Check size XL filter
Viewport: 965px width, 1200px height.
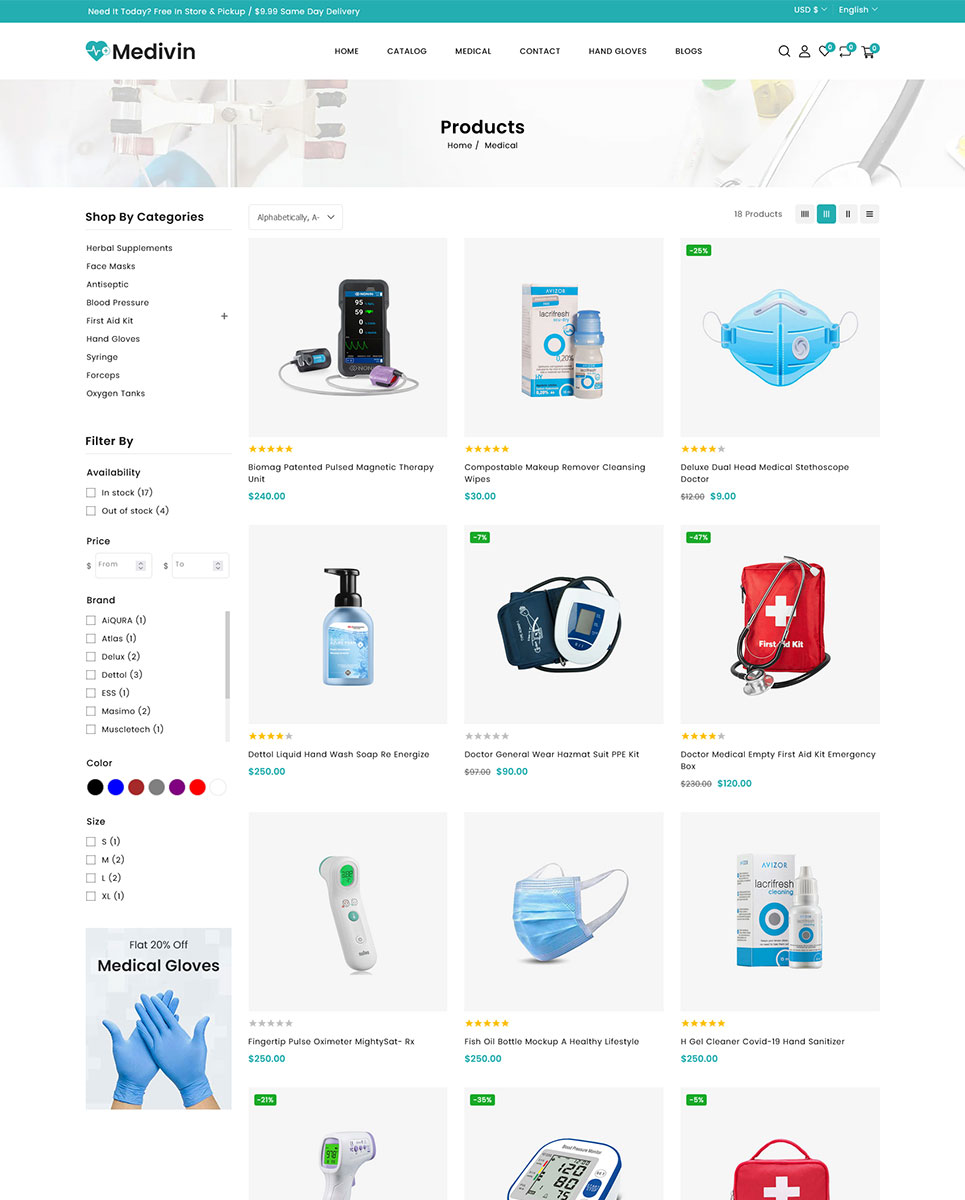[x=91, y=896]
